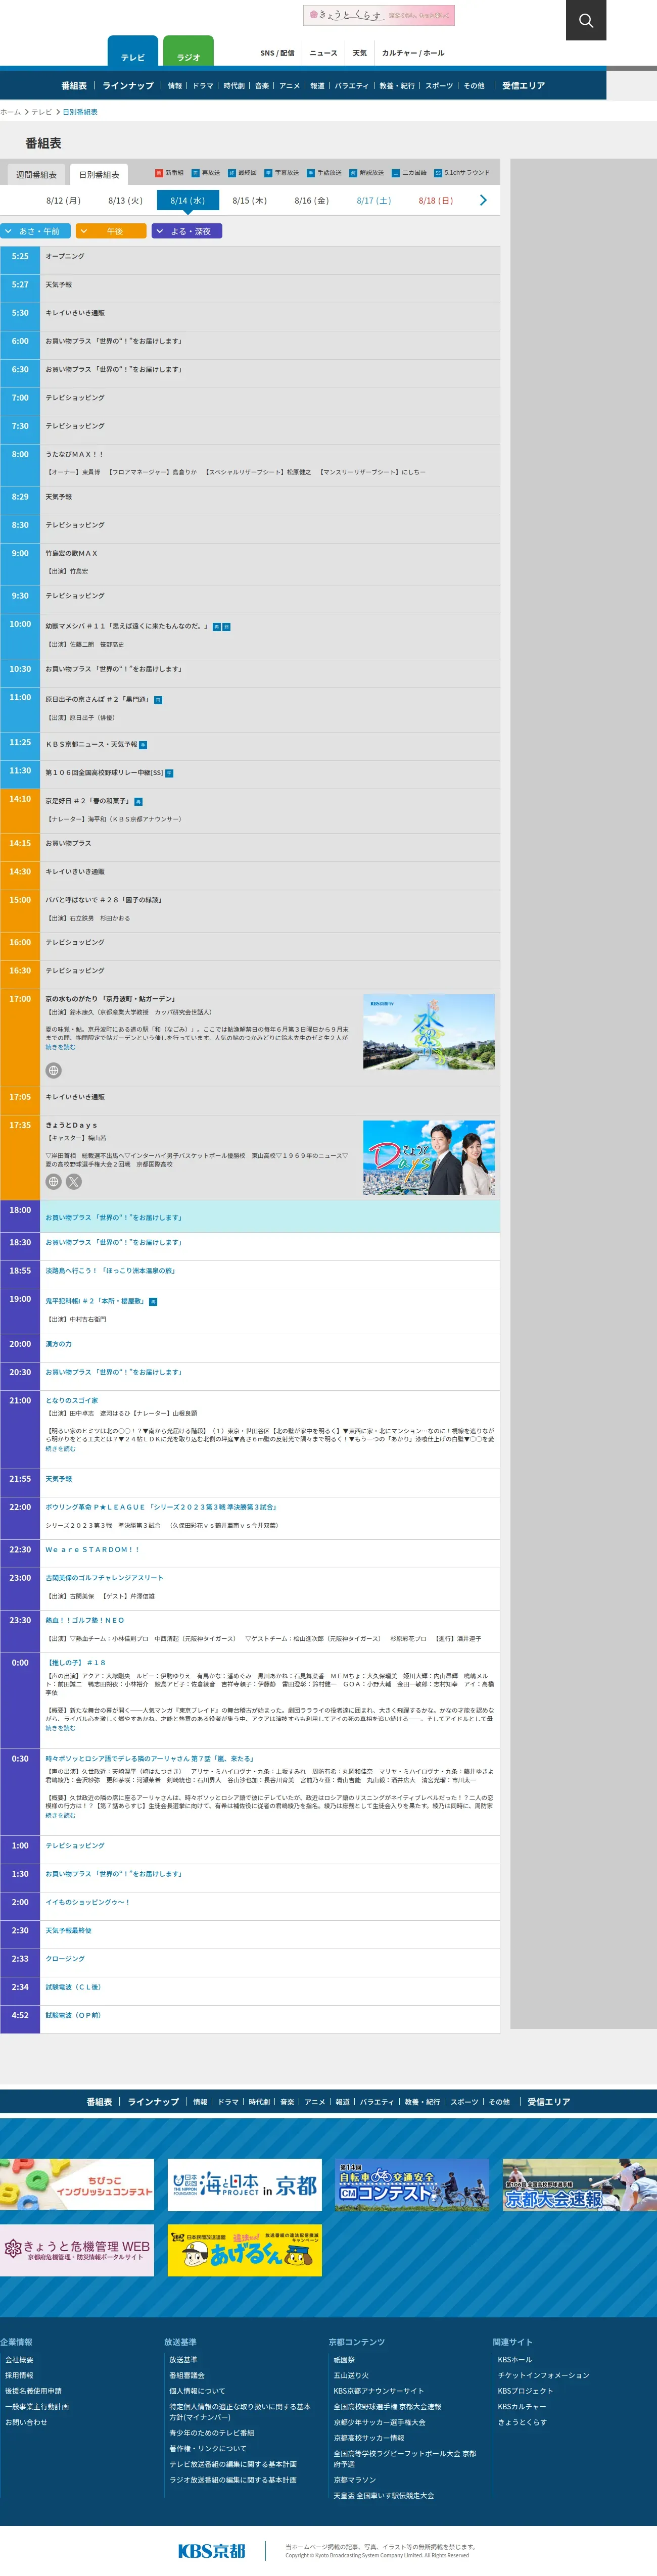
Task: Open the 京都マラソン footer link
Action: point(355,2480)
